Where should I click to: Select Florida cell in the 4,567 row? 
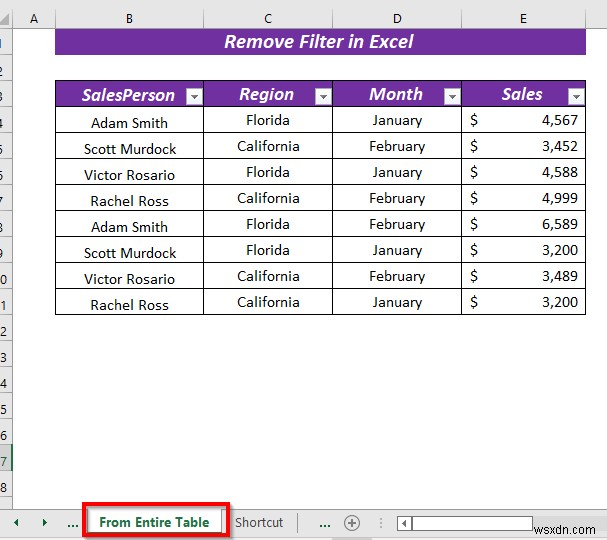click(268, 120)
